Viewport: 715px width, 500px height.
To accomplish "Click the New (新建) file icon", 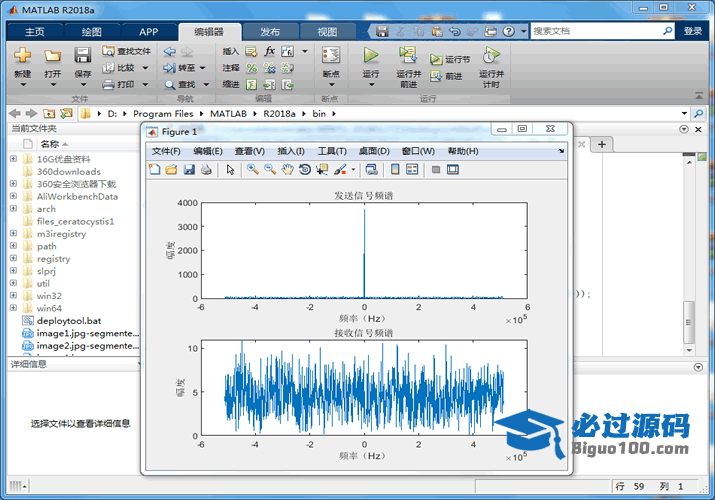I will 22,55.
